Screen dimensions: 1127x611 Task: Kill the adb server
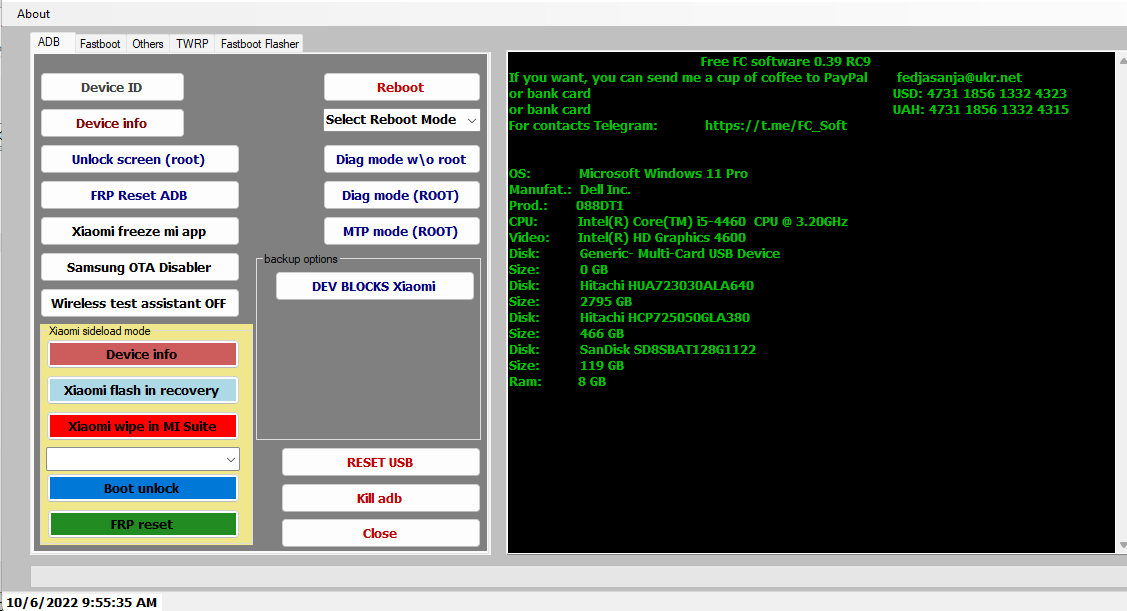[380, 497]
